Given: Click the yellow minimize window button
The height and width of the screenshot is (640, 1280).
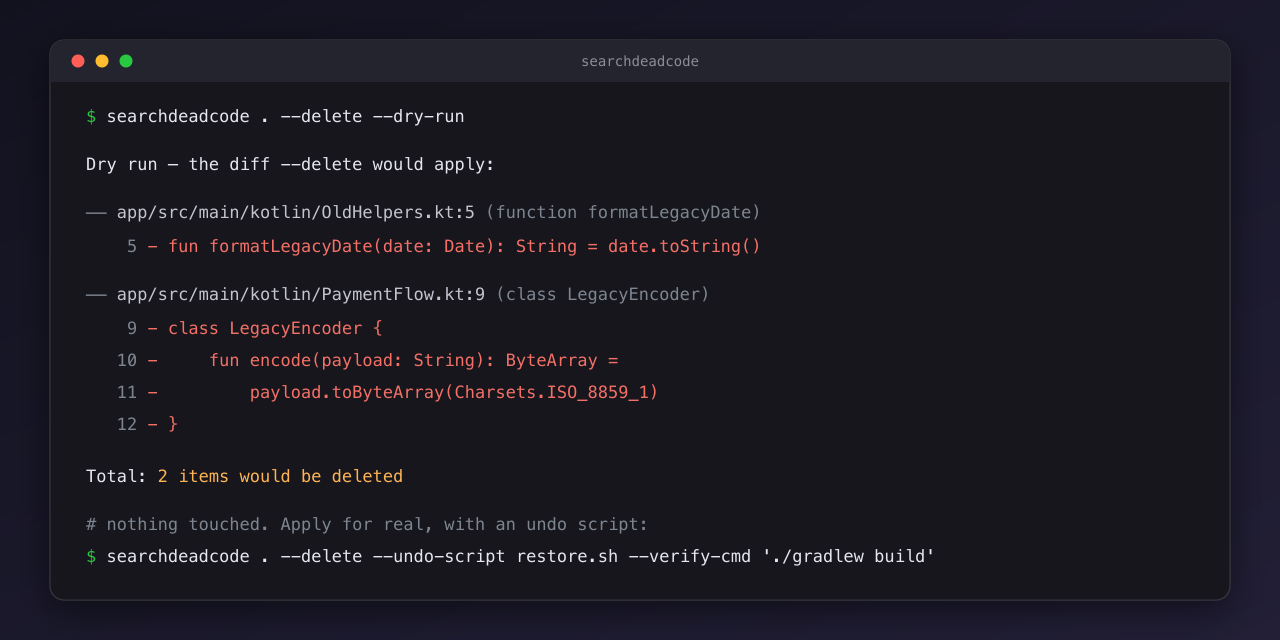Looking at the screenshot, I should pos(102,61).
